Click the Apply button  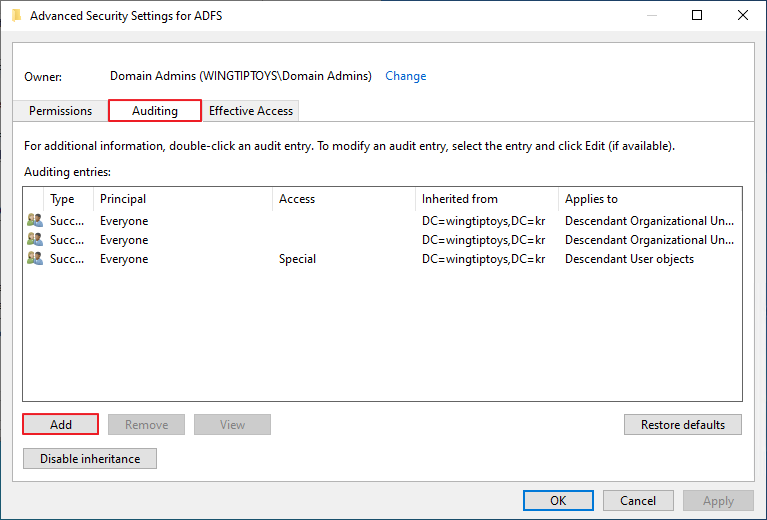click(718, 500)
